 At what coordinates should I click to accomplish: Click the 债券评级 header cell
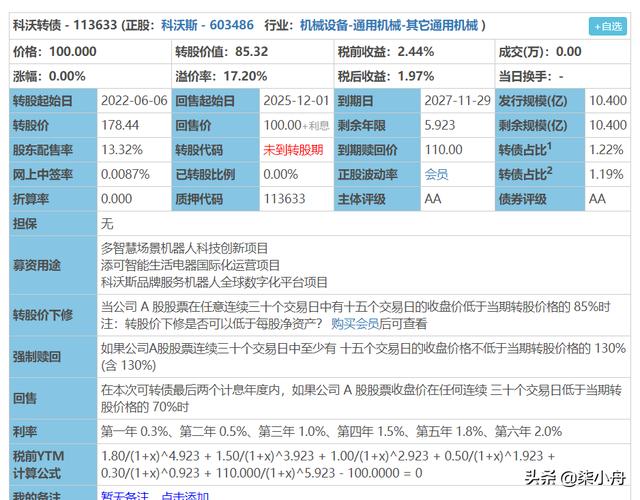(540, 199)
